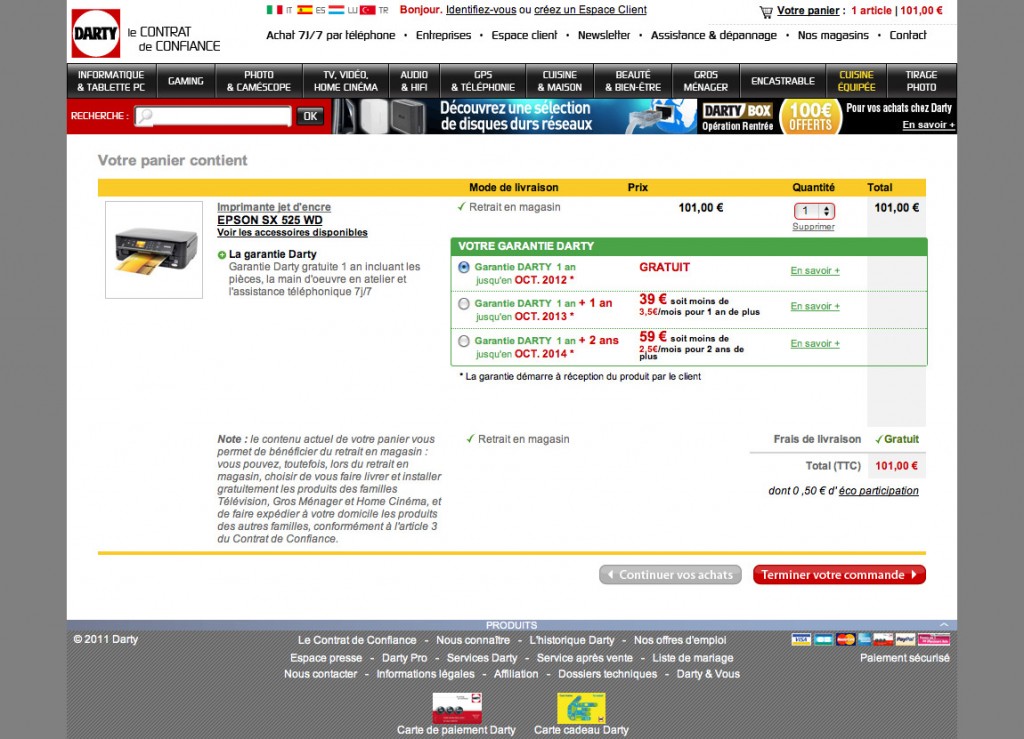Open the EPSON SX 525 WD product link
The image size is (1024, 739).
click(x=270, y=220)
